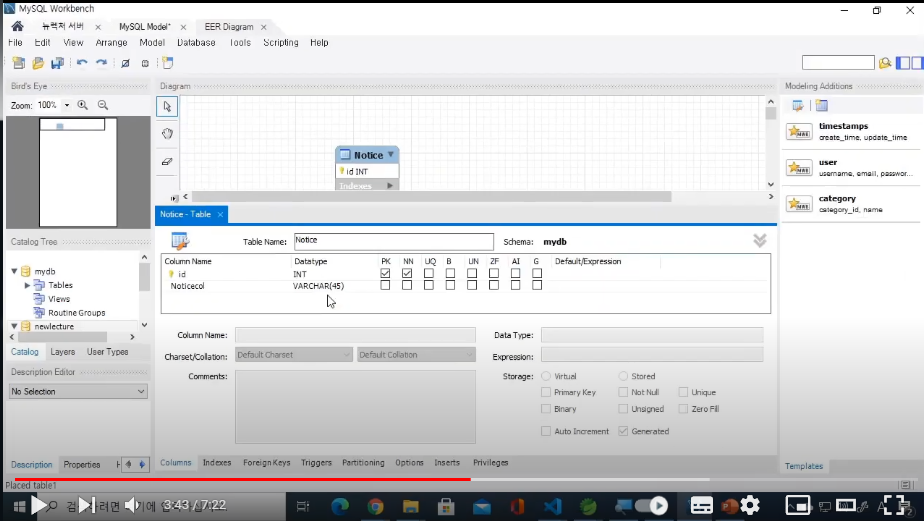The width and height of the screenshot is (924, 521).
Task: Switch to the Layers tab
Action: point(62,352)
